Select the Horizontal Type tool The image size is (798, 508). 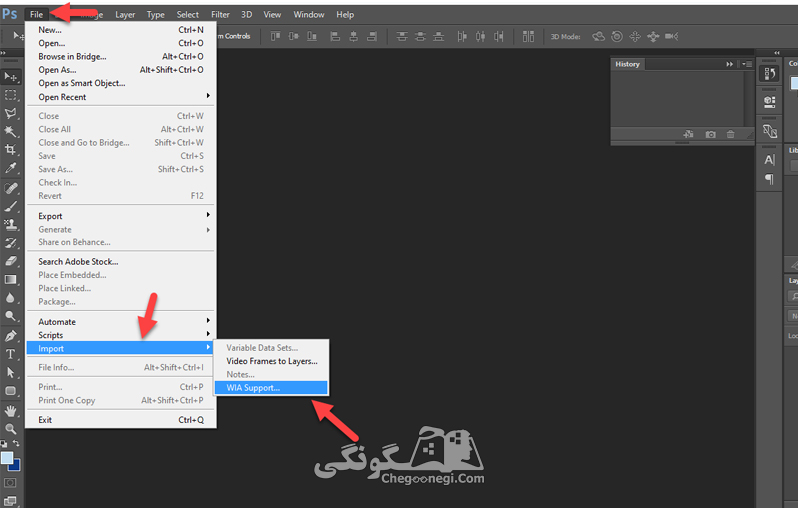pyautogui.click(x=10, y=354)
